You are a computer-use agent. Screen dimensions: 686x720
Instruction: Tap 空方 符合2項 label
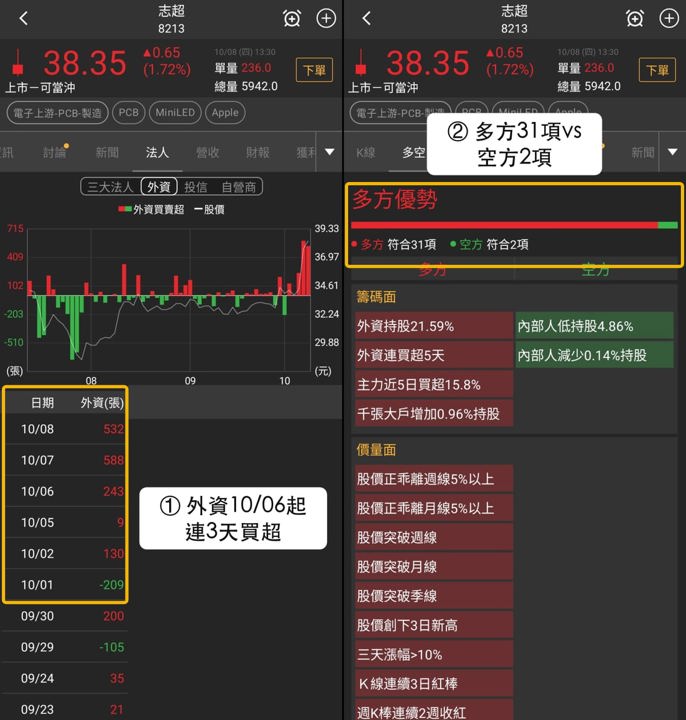coord(489,244)
